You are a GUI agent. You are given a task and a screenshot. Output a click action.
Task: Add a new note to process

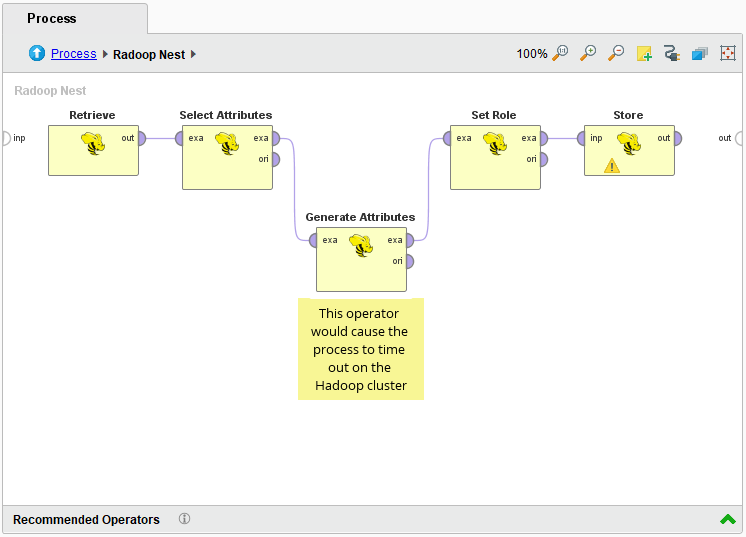click(644, 53)
